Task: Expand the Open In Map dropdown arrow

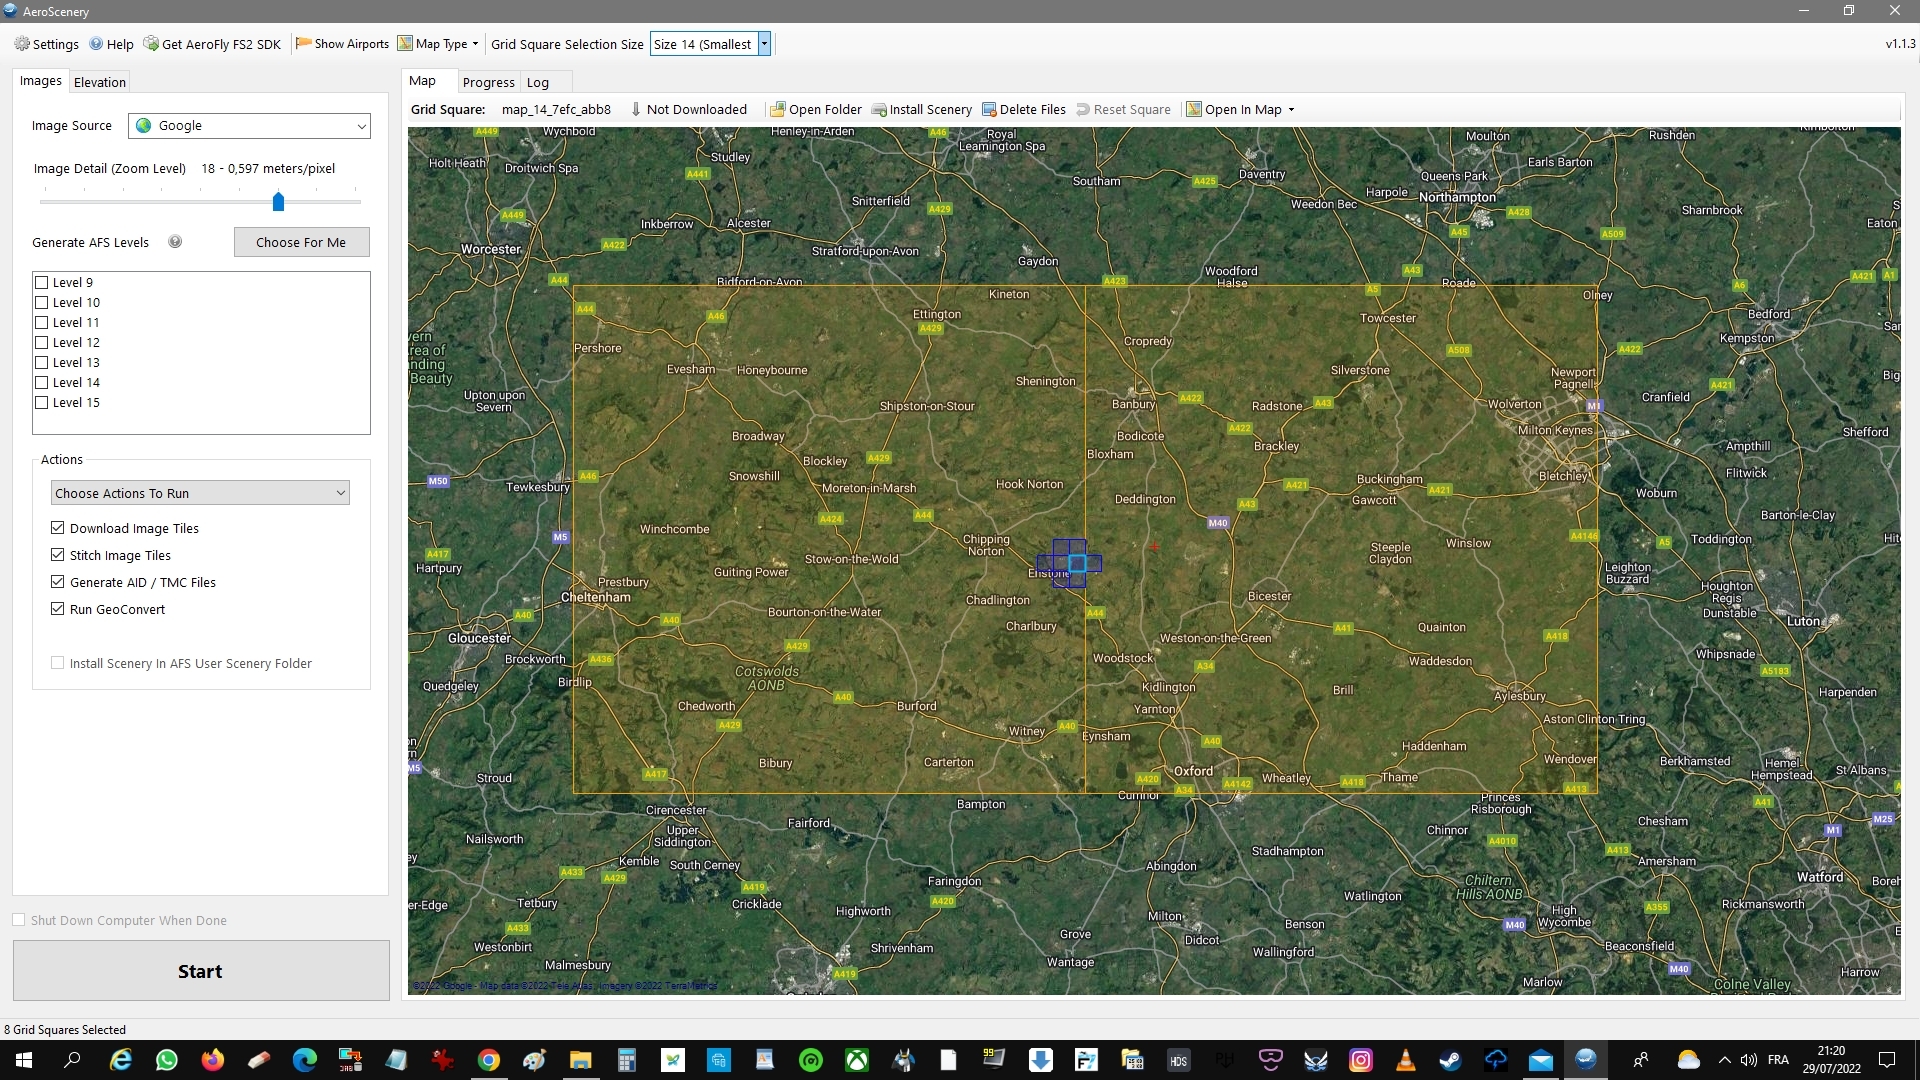Action: 1291,110
